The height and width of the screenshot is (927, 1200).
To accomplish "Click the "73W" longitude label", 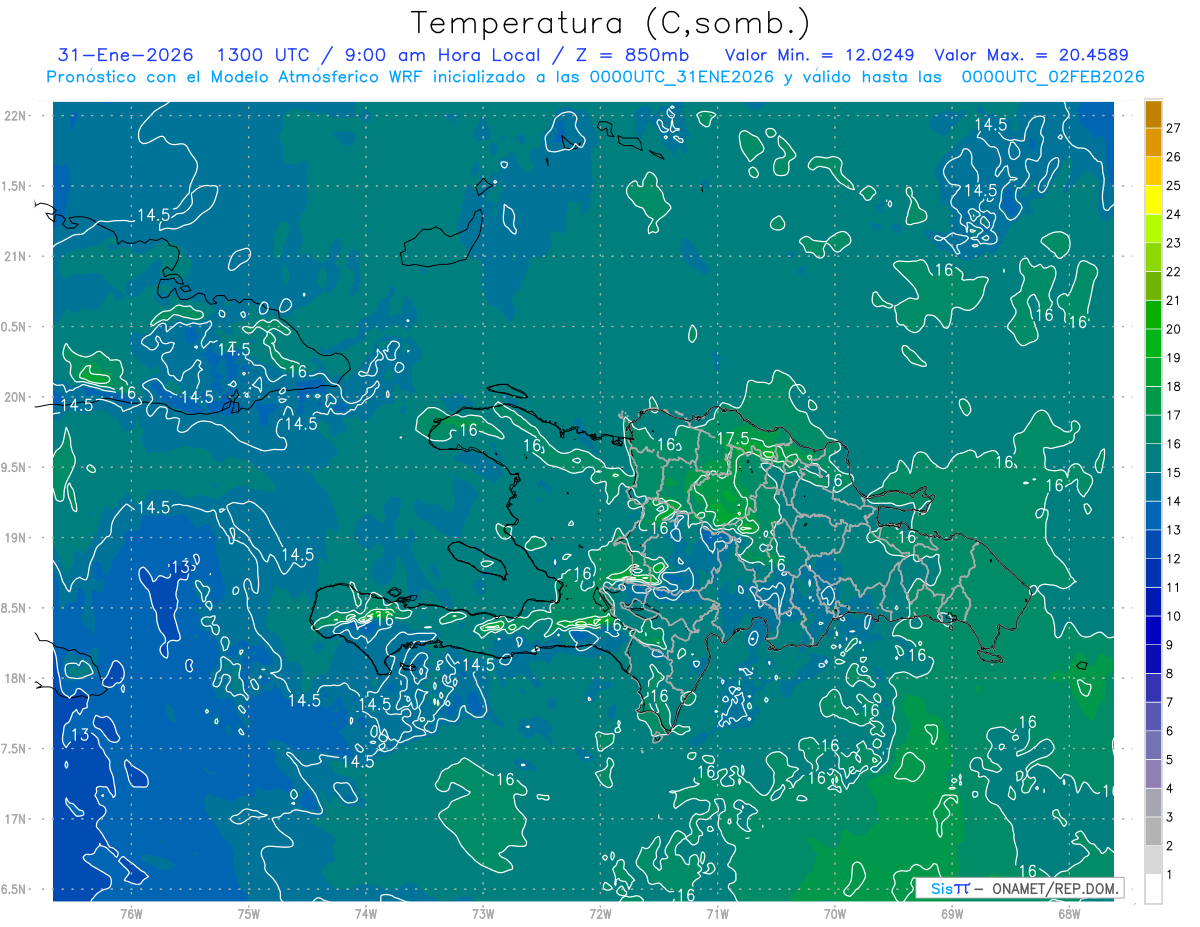I will pyautogui.click(x=483, y=913).
